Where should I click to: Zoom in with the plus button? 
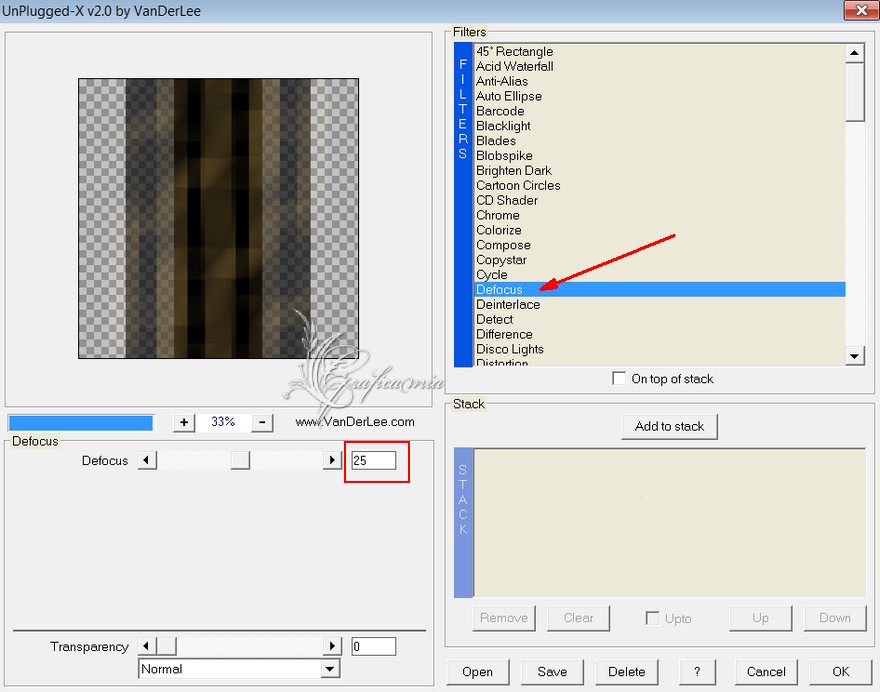[184, 423]
